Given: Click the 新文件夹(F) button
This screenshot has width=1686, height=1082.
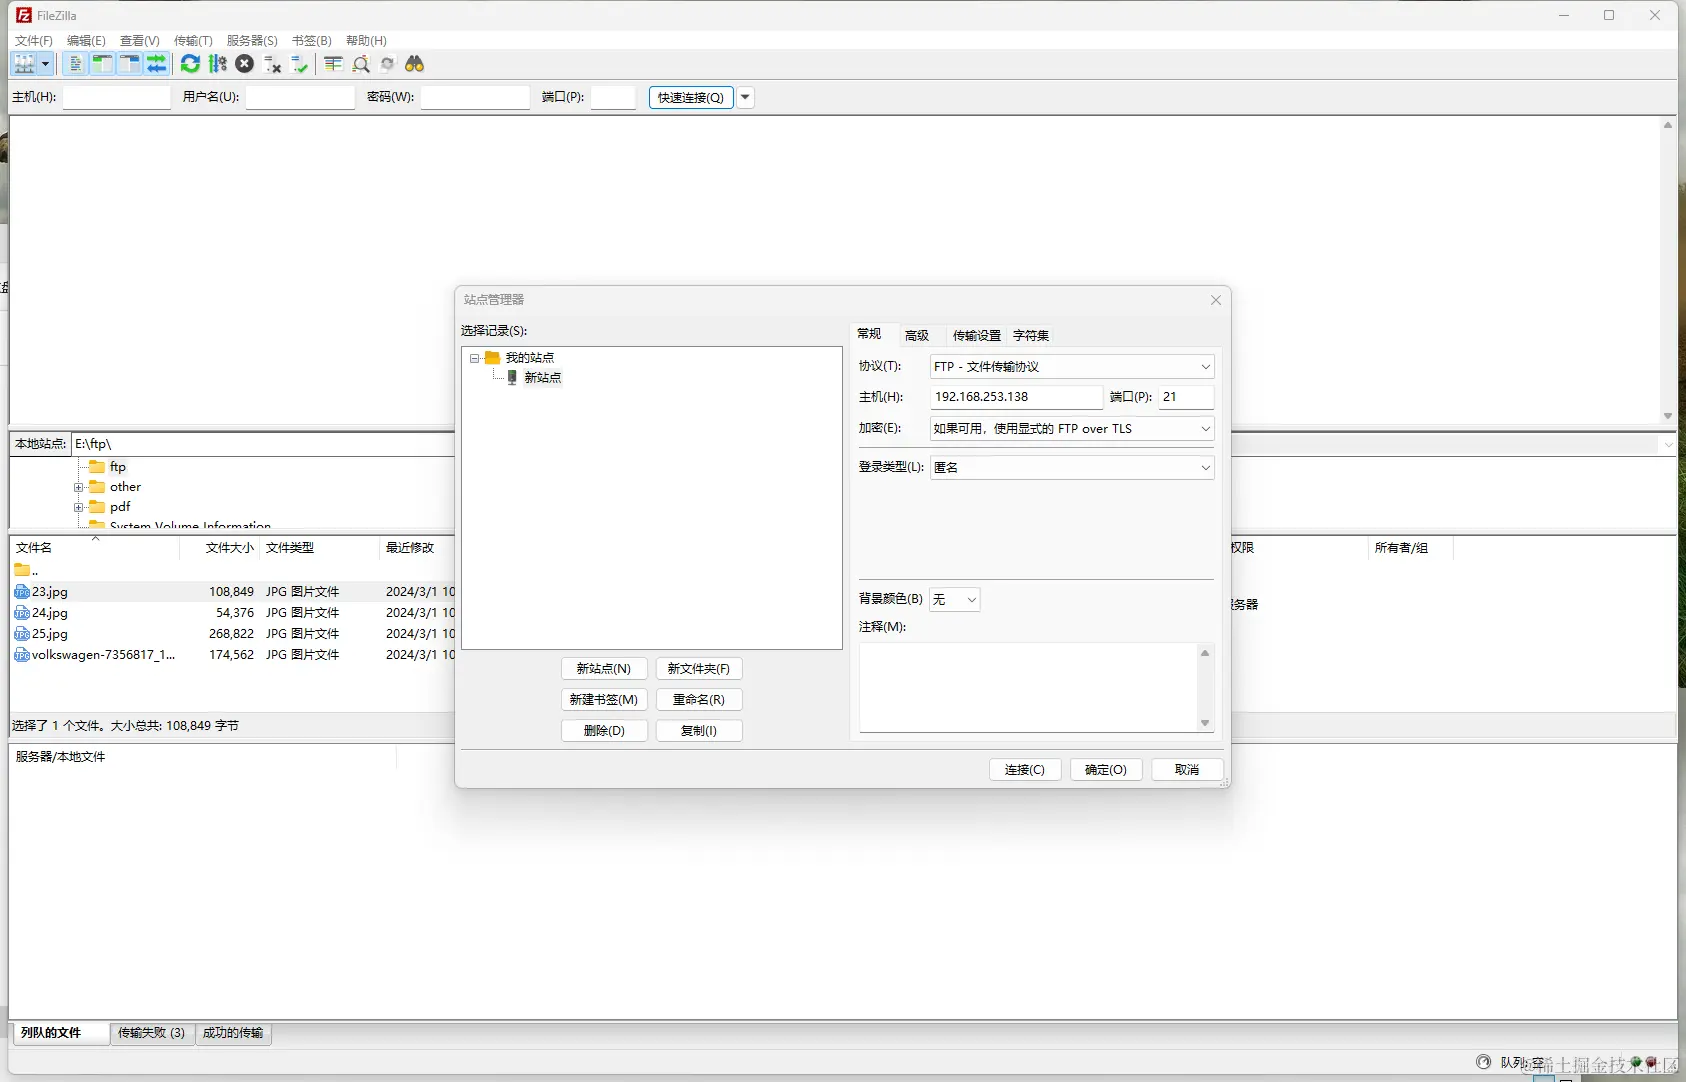Looking at the screenshot, I should point(699,669).
